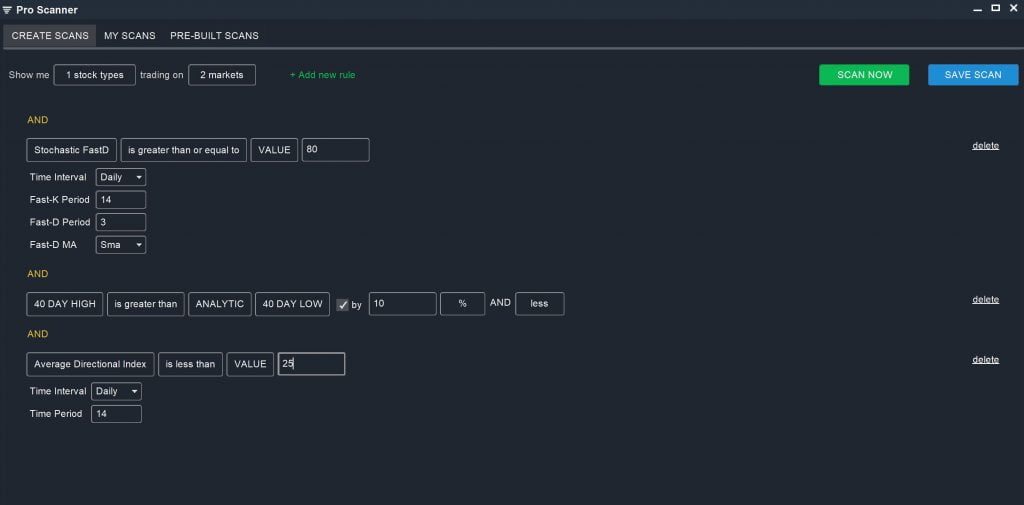1024x505 pixels.
Task: Click the Add new rule link
Action: tap(322, 75)
